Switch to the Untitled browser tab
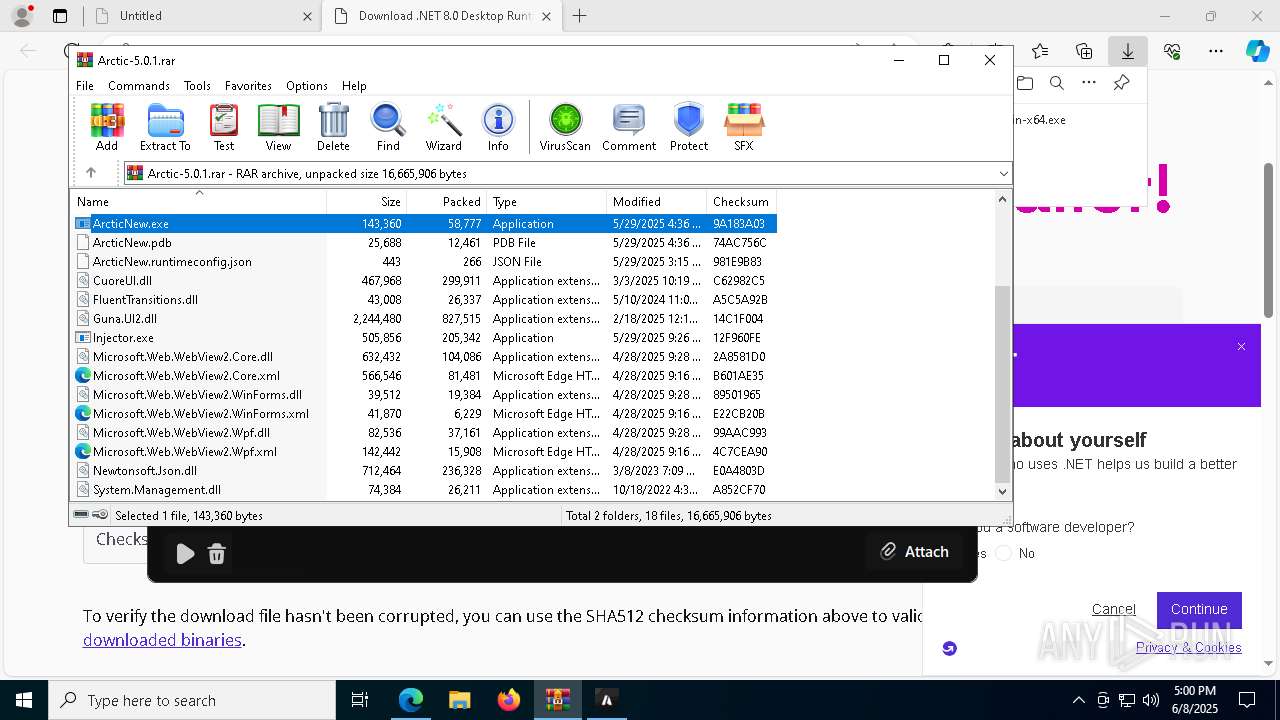The width and height of the screenshot is (1280, 720). (x=200, y=16)
